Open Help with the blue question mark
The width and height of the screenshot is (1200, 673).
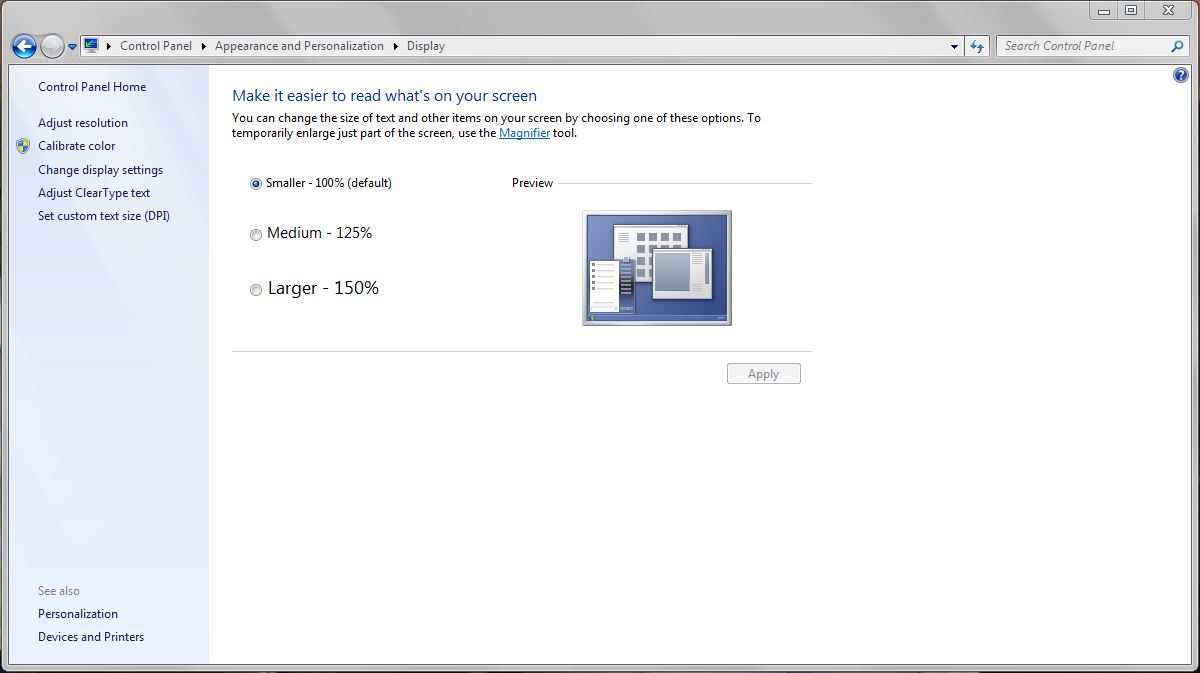tap(1181, 76)
